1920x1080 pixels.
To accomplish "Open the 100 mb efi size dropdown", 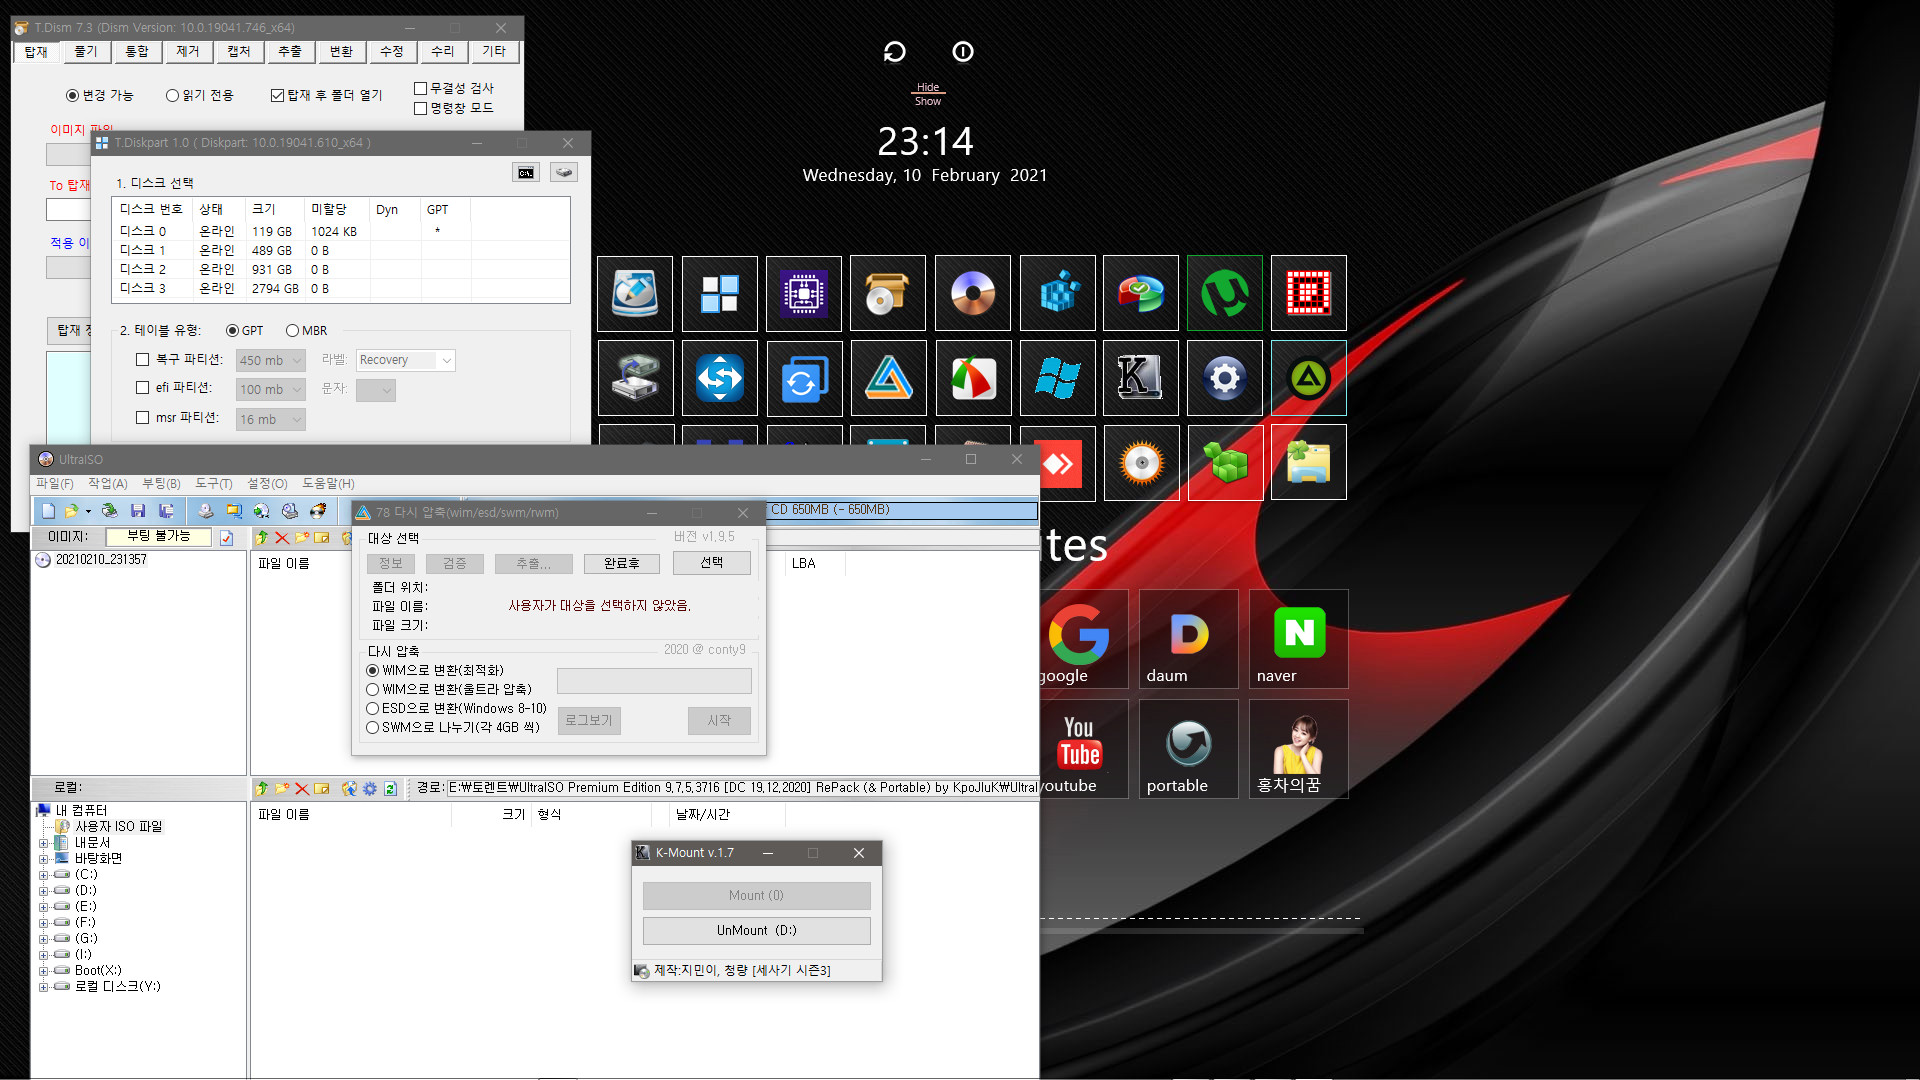I will [270, 389].
